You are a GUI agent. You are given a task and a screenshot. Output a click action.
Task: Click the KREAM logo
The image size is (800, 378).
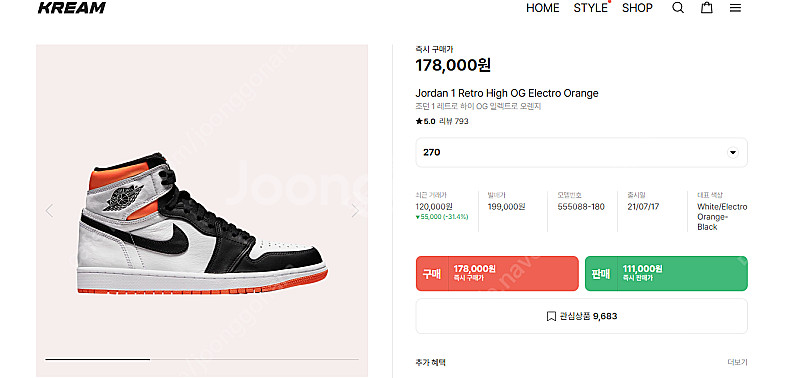[71, 8]
